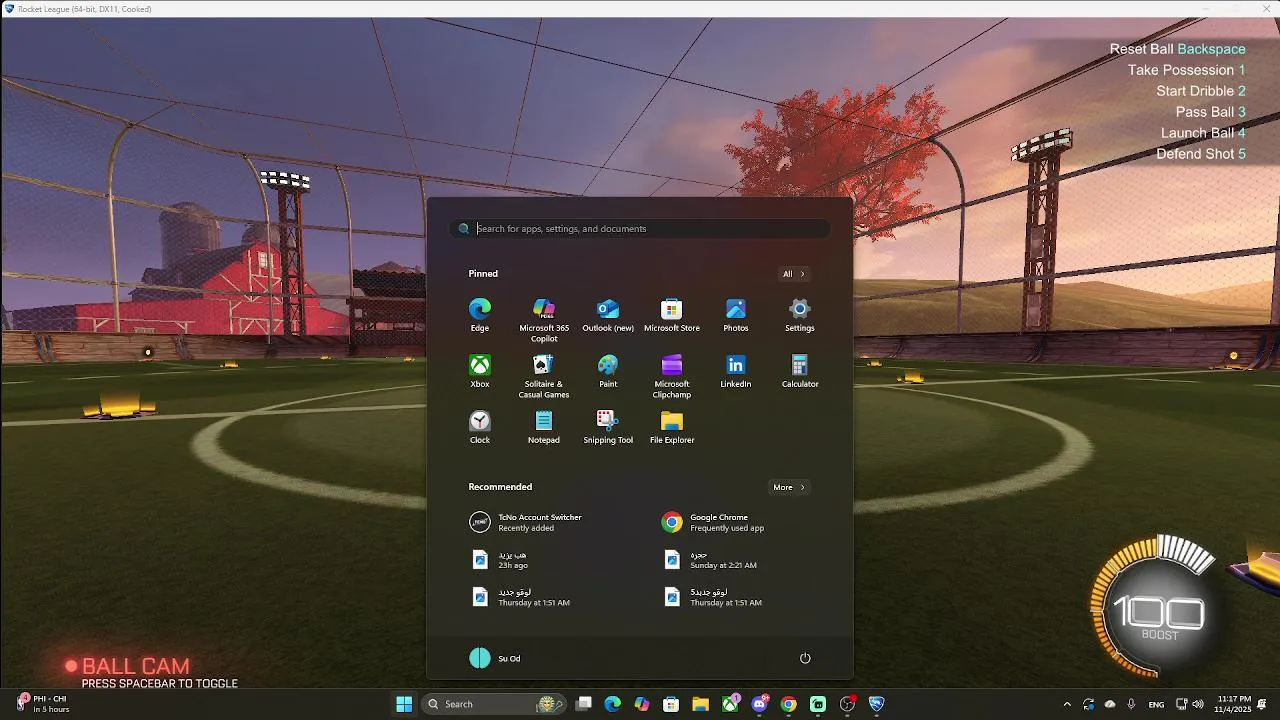Open Edge from the taskbar

[613, 704]
